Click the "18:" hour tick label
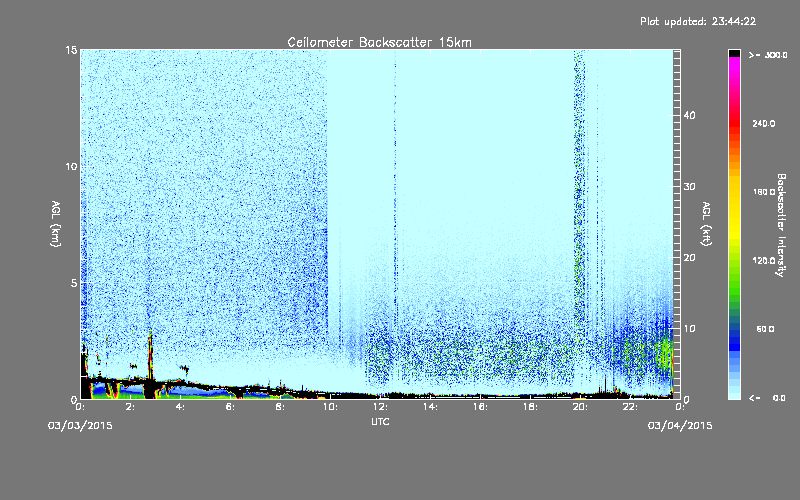This screenshot has height=500, width=800. tap(530, 407)
